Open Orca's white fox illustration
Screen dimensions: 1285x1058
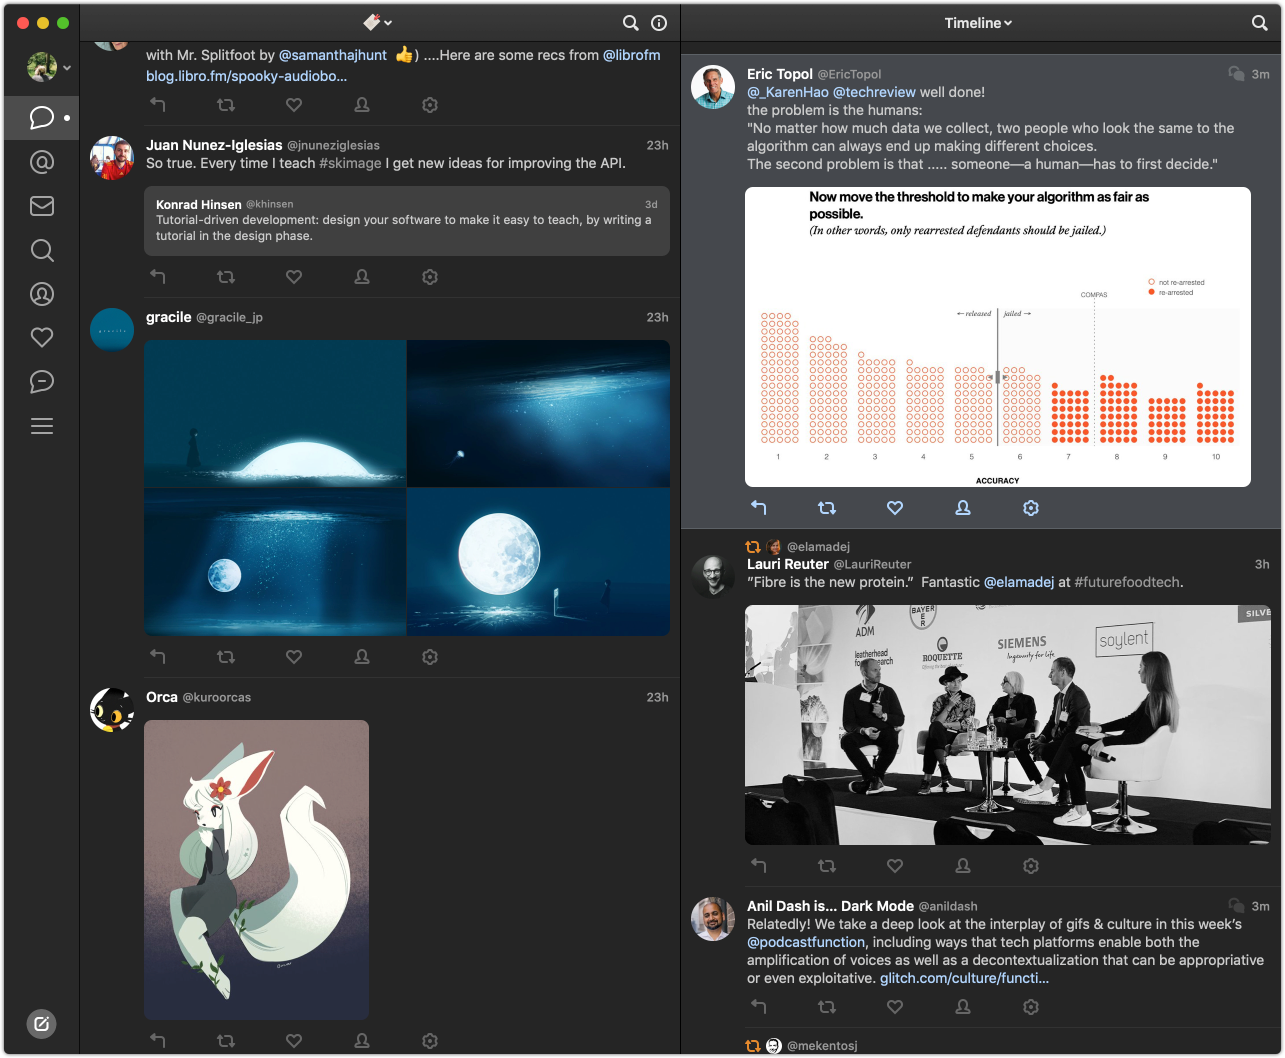[257, 870]
